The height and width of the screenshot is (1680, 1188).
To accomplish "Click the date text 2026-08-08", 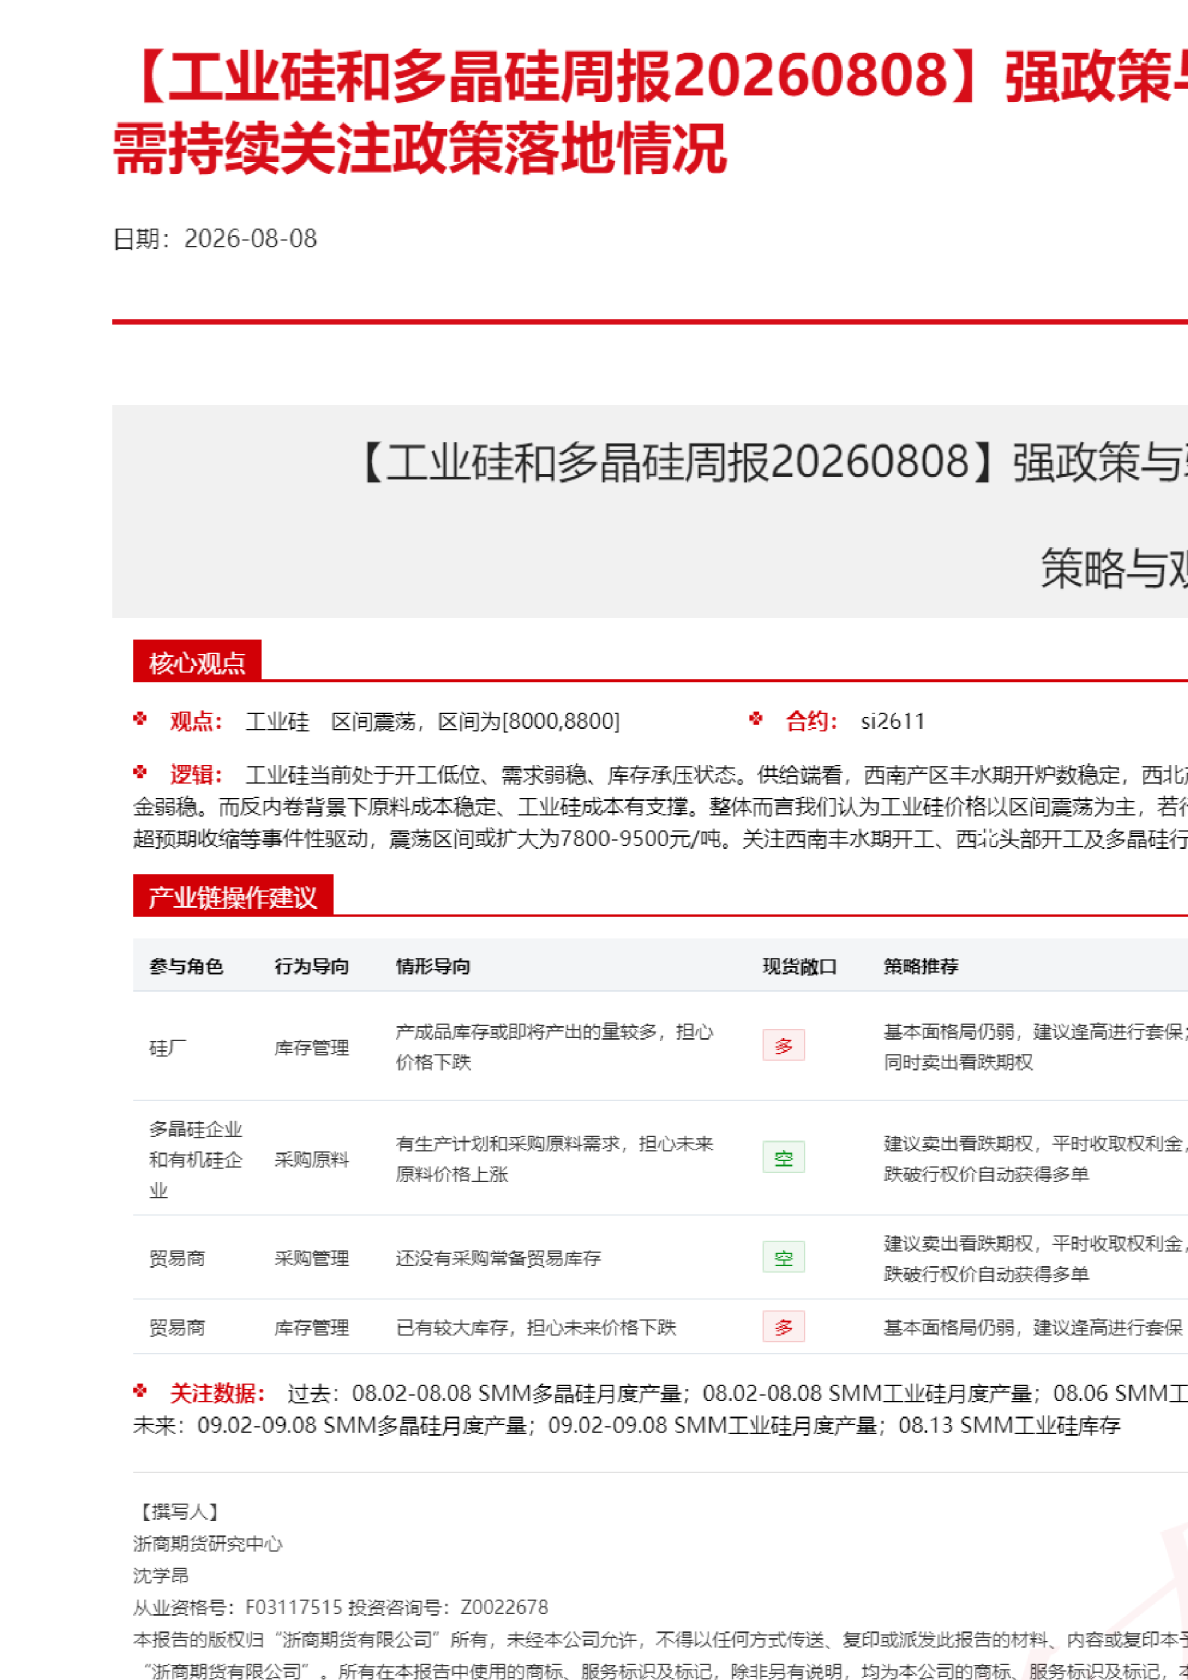I will (251, 239).
